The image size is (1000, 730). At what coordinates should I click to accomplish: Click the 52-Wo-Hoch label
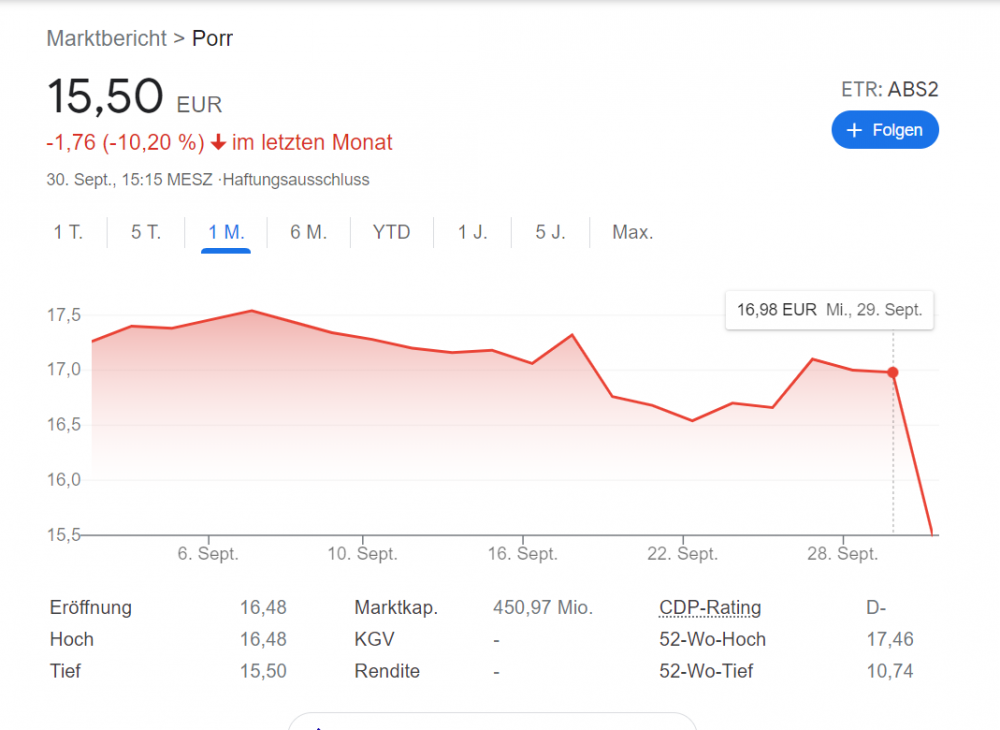712,639
